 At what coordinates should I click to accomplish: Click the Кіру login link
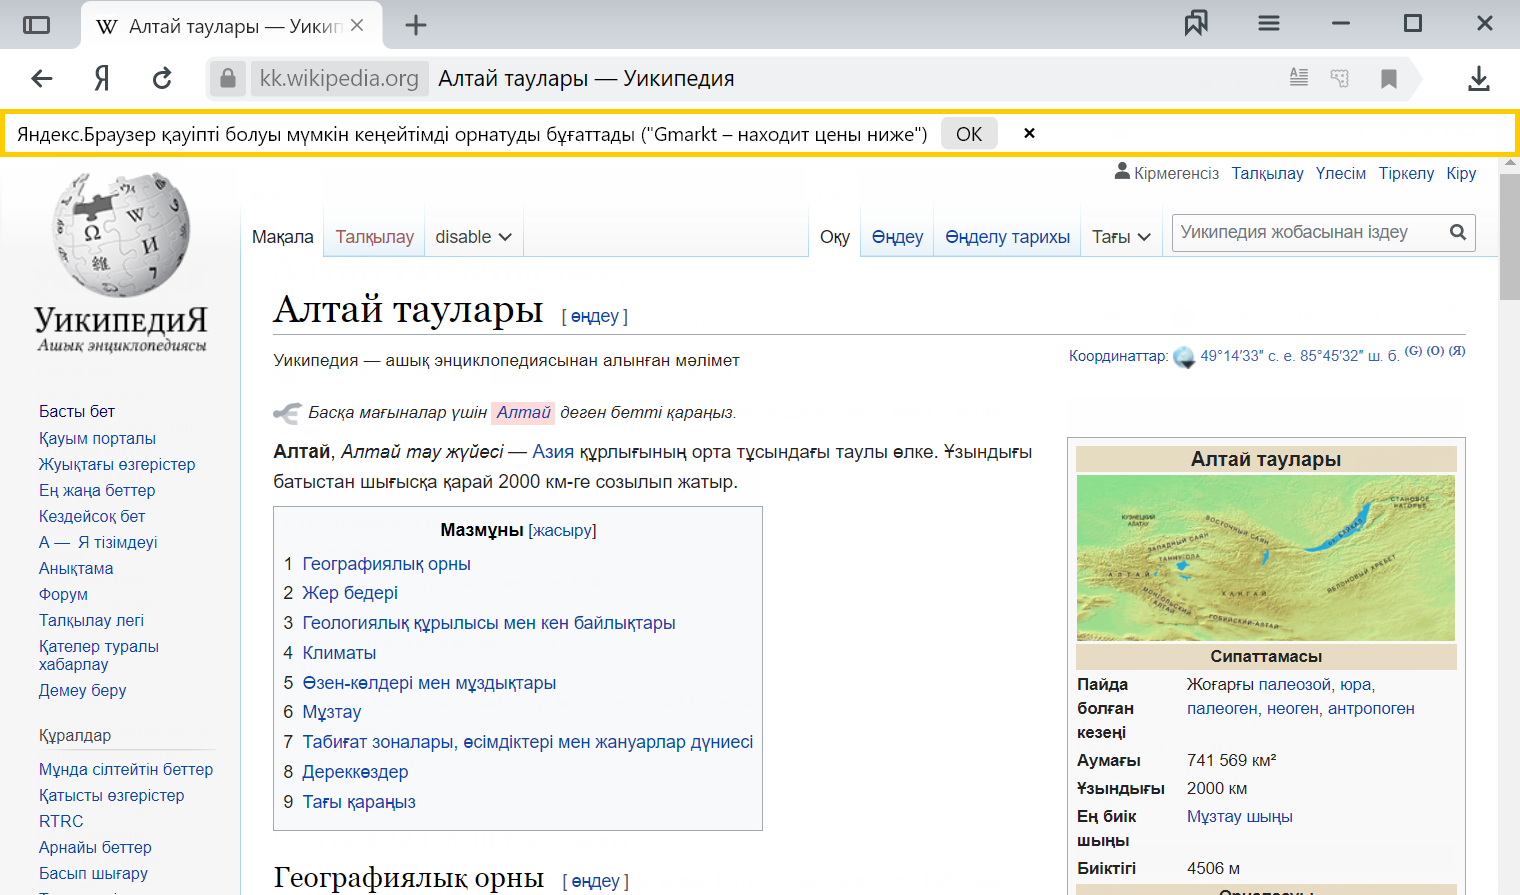1461,173
